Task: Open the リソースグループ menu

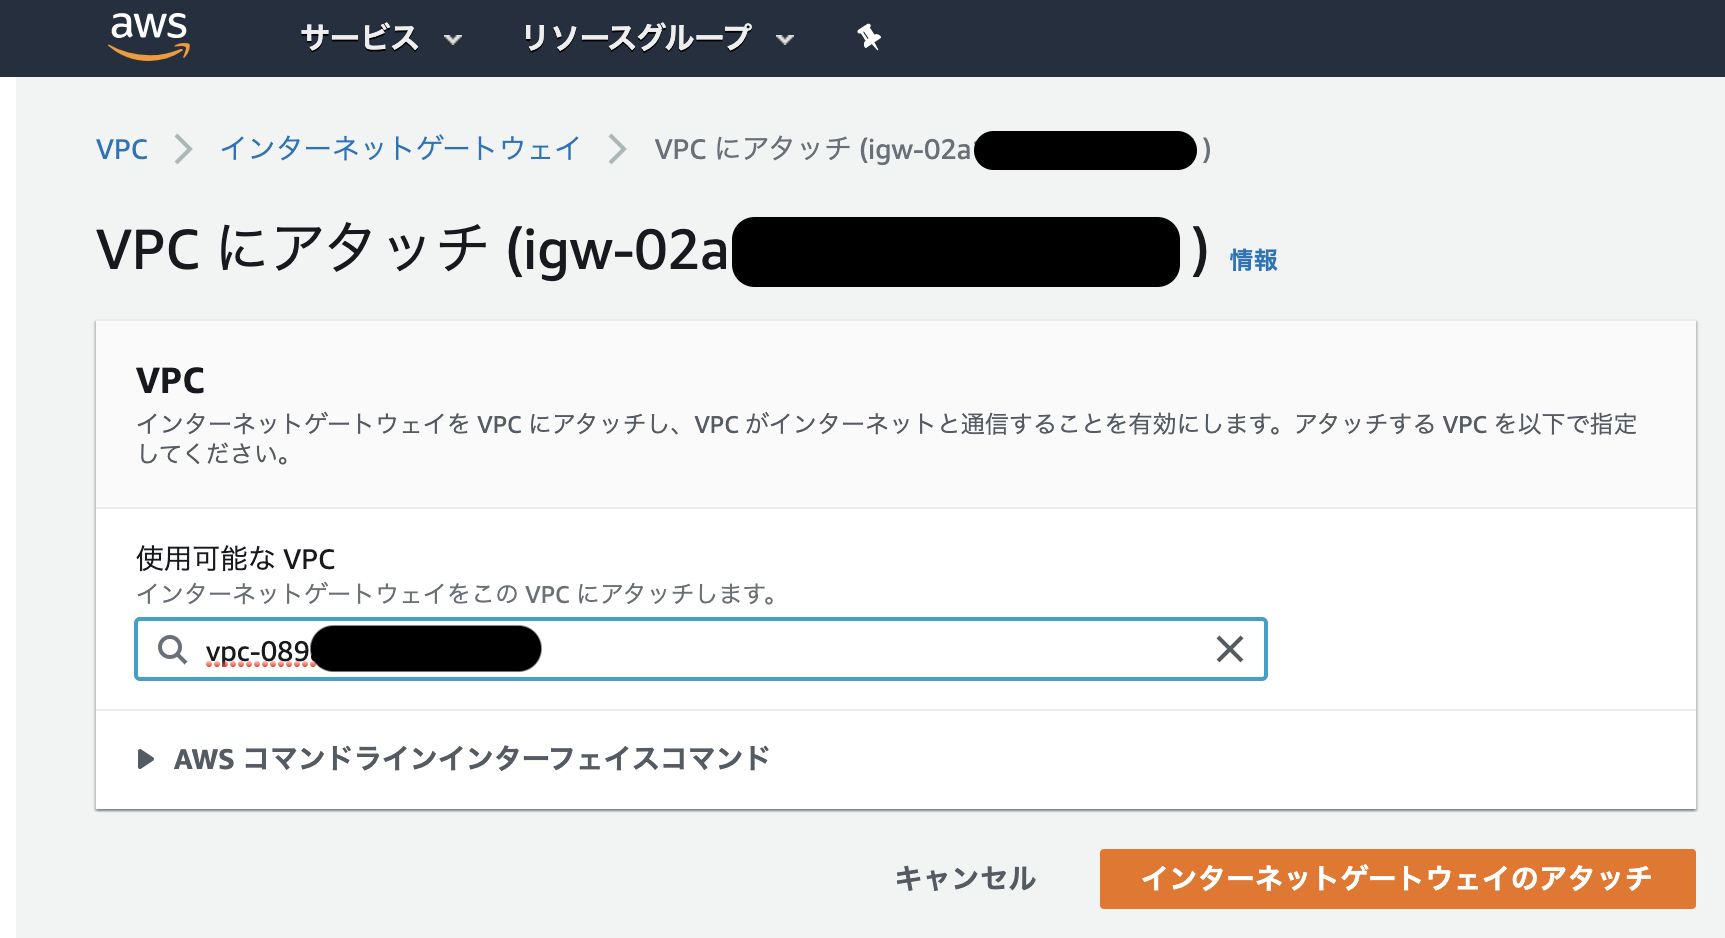Action: point(658,38)
